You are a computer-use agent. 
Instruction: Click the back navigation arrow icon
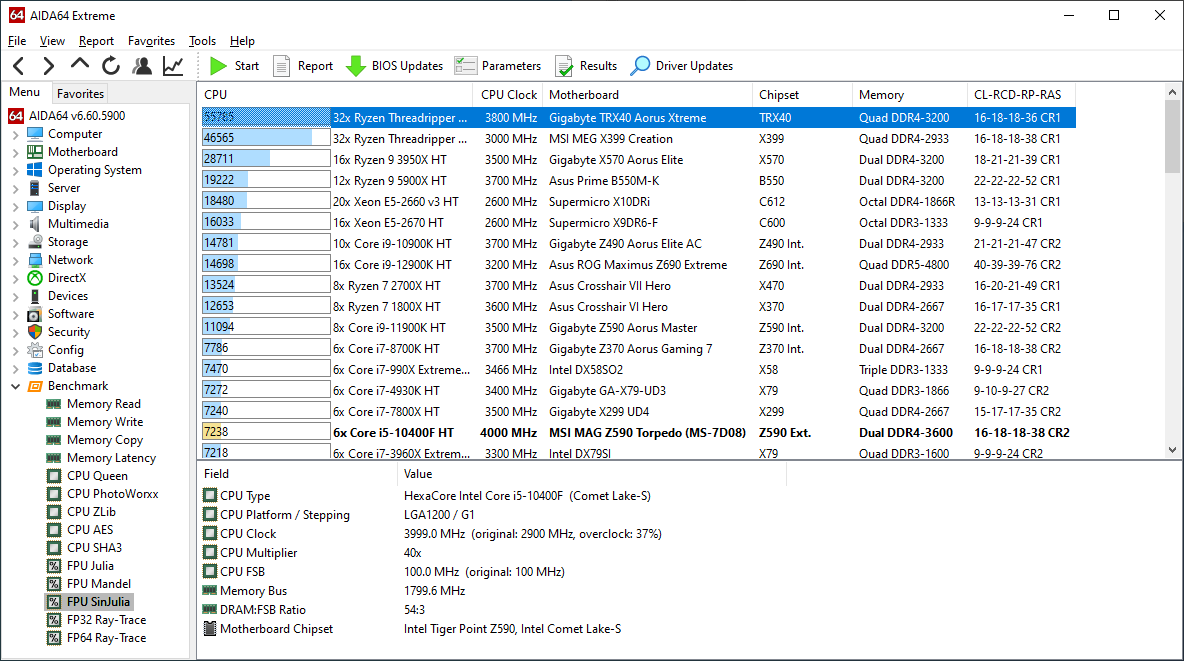pos(18,66)
